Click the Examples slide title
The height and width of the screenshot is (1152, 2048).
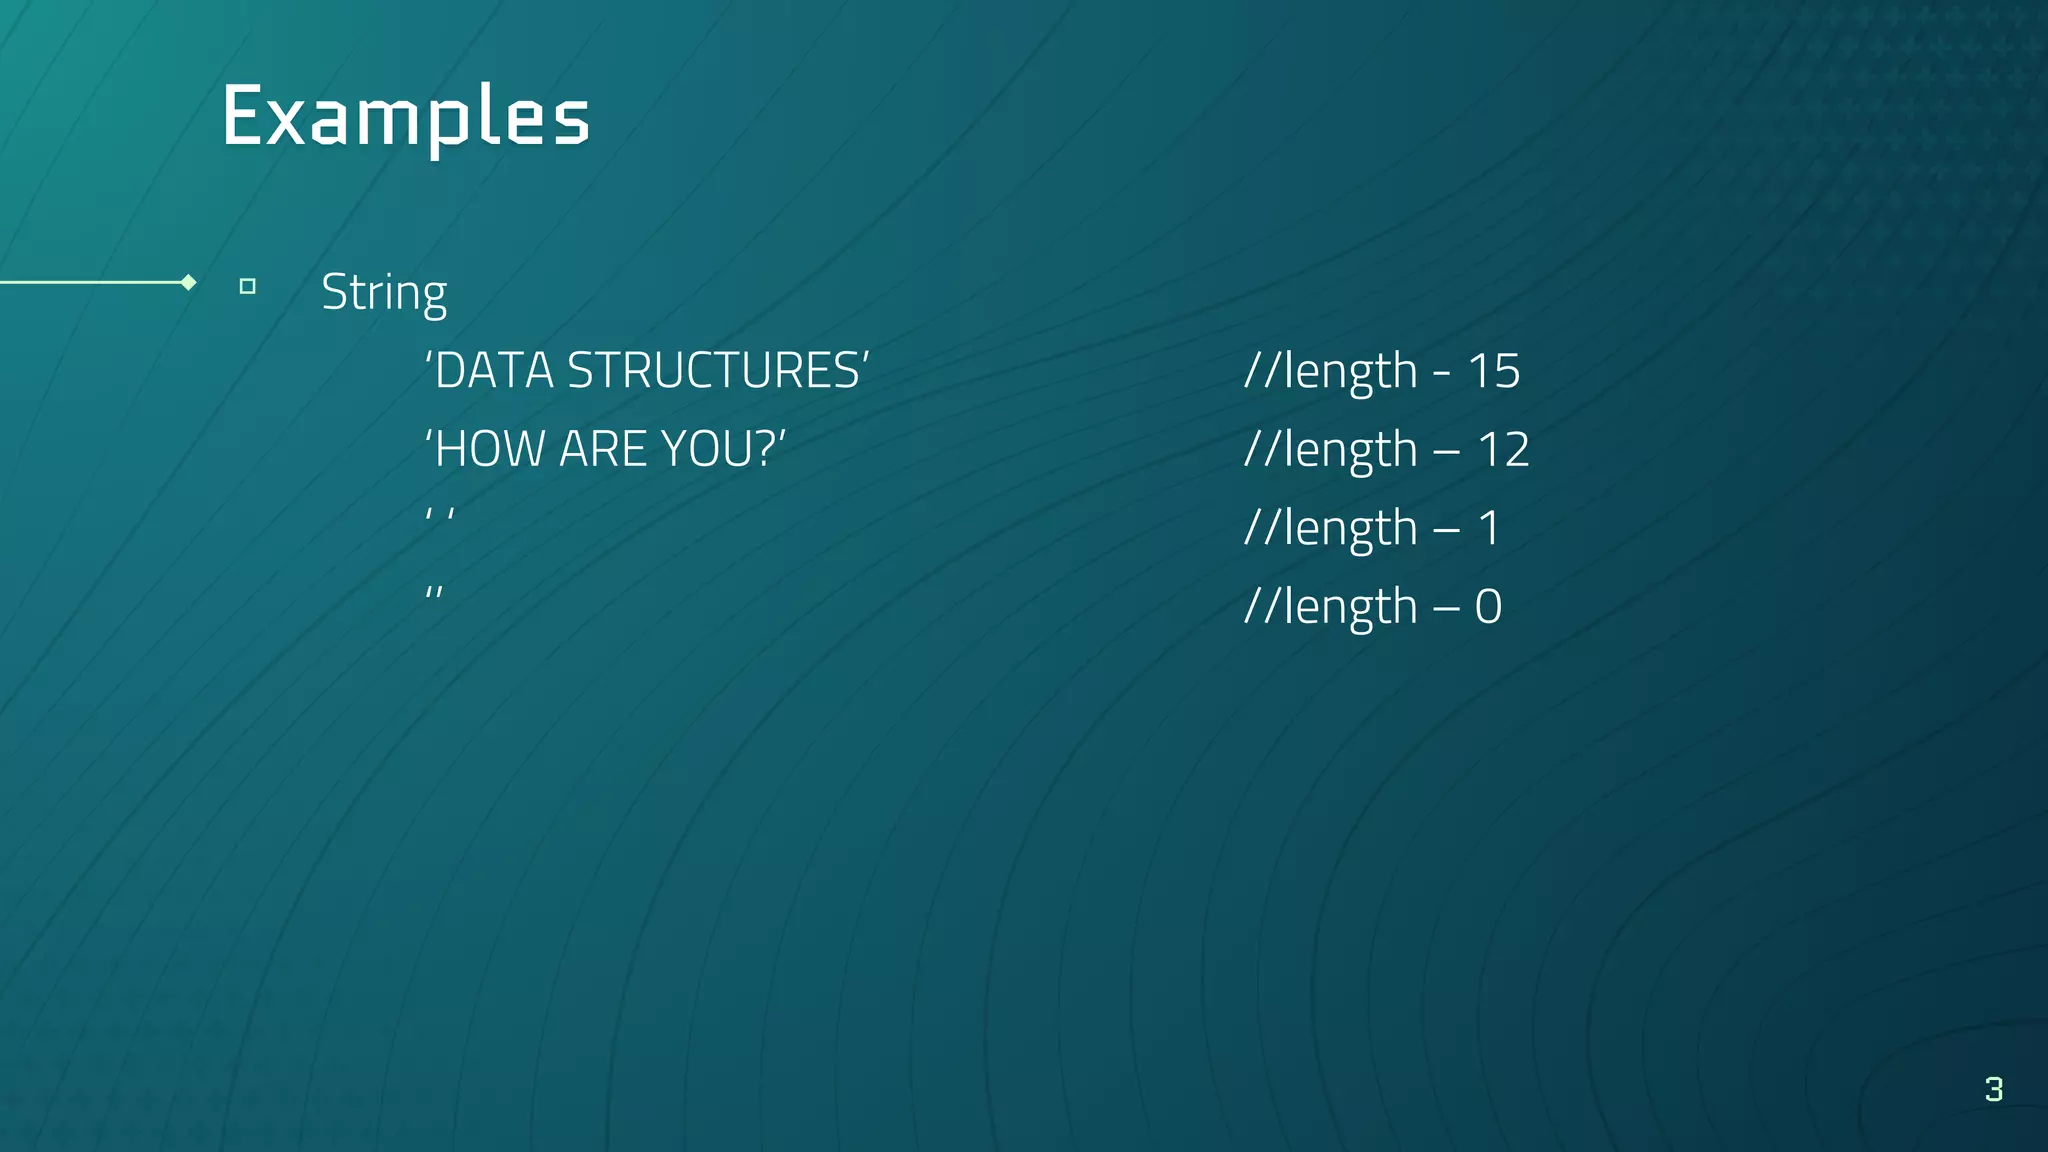[x=406, y=117]
